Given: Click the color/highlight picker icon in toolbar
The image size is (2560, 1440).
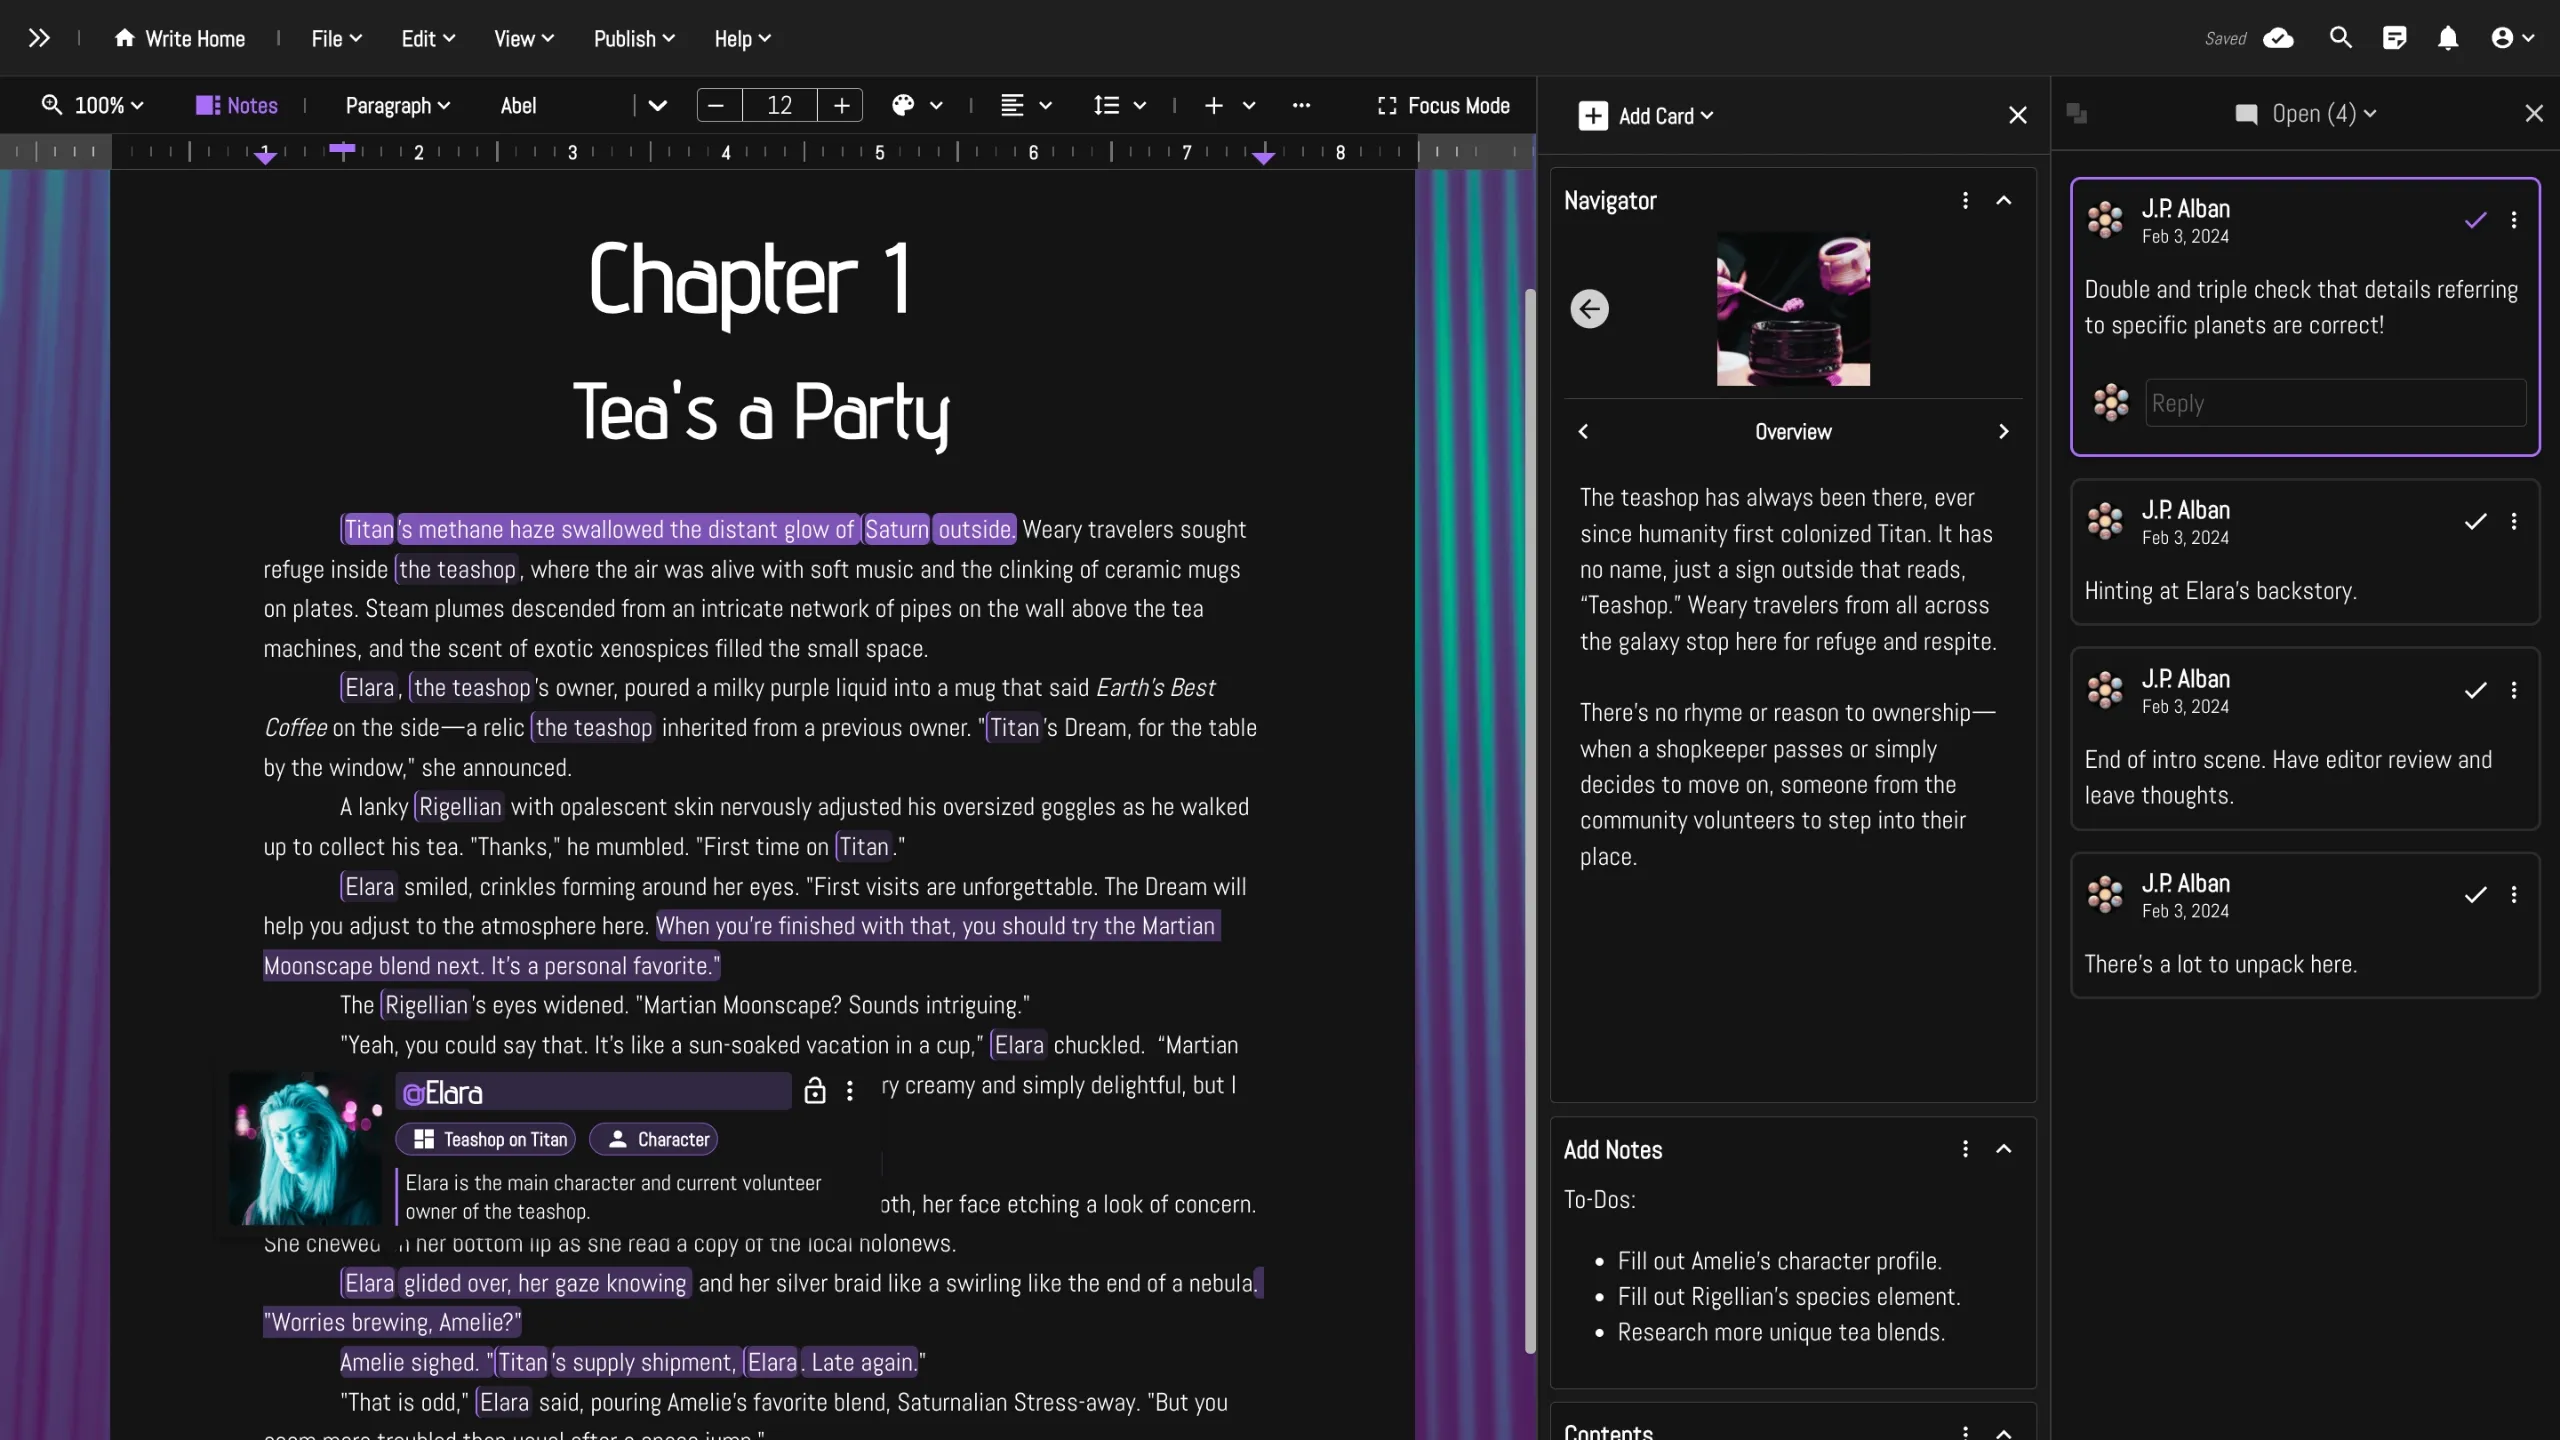Looking at the screenshot, I should (904, 105).
